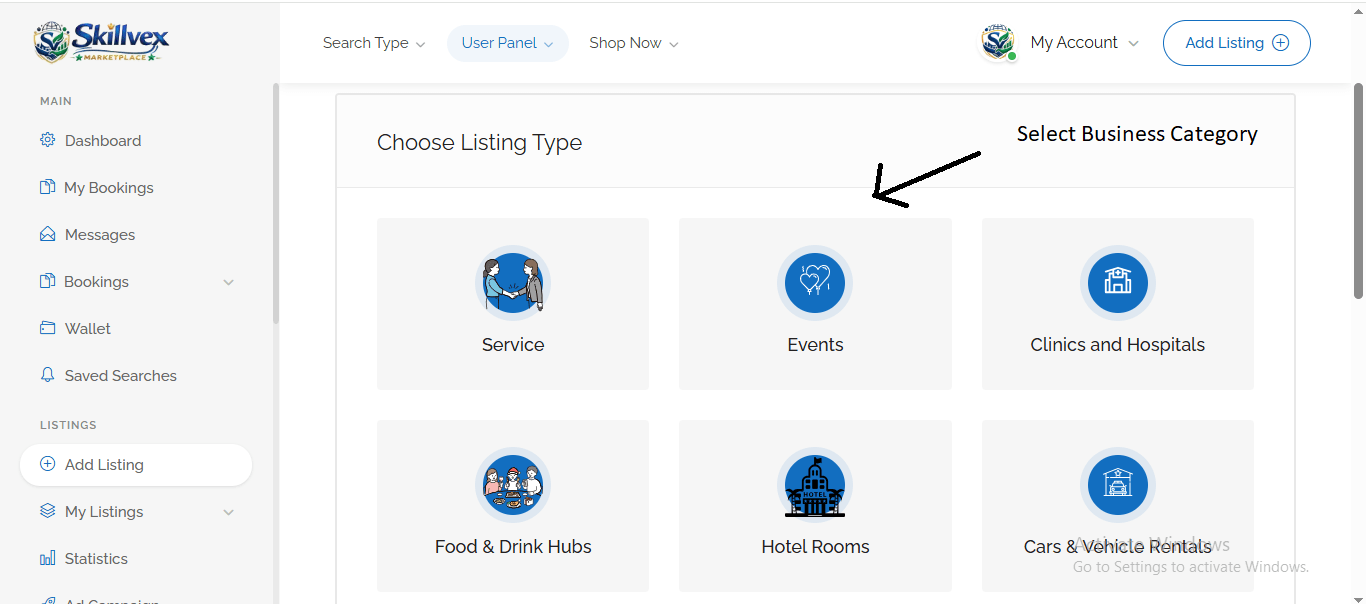
Task: Choose the Hotel Rooms building icon
Action: [x=815, y=485]
